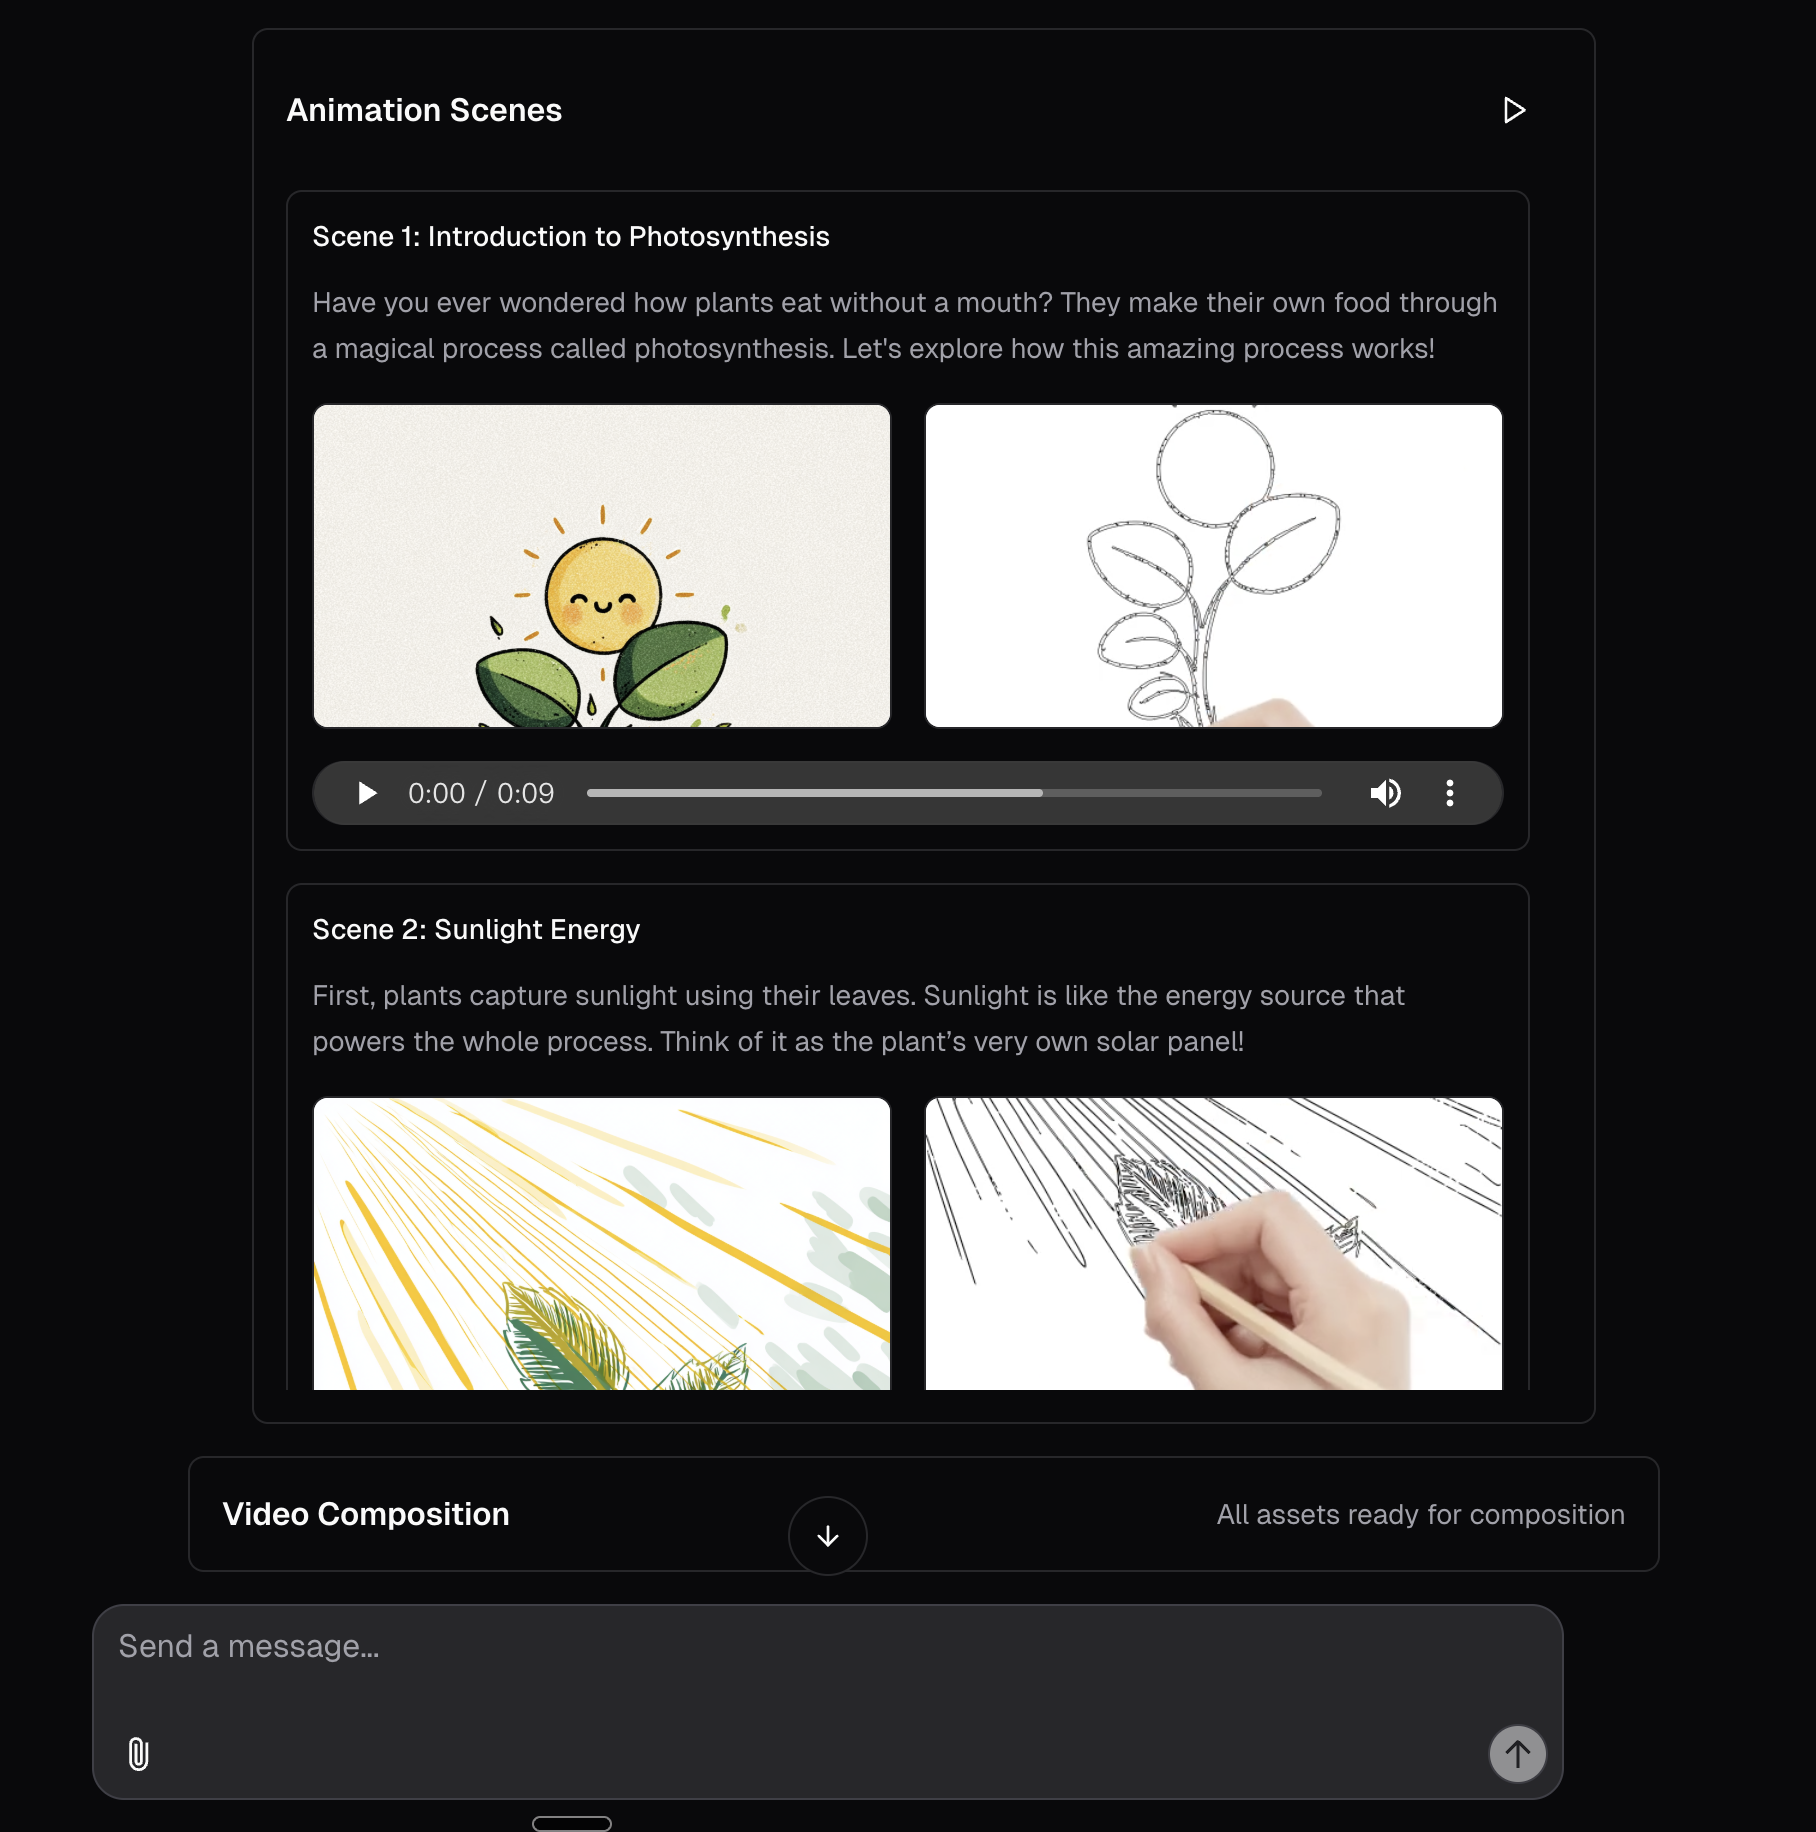Play all Animation Scenes

(1514, 110)
